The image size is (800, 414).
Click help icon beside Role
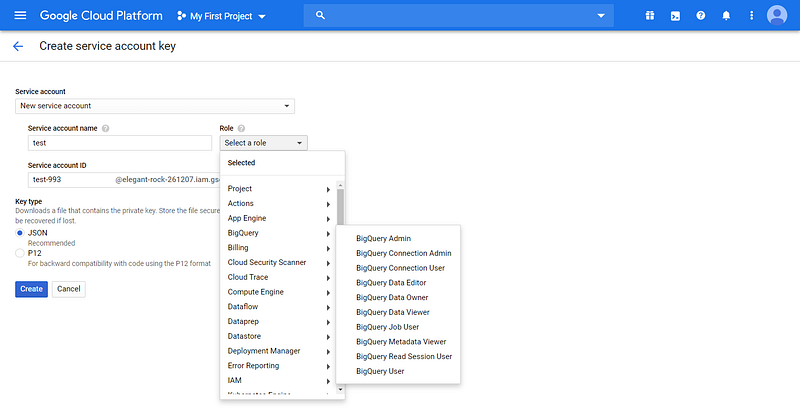pyautogui.click(x=241, y=129)
